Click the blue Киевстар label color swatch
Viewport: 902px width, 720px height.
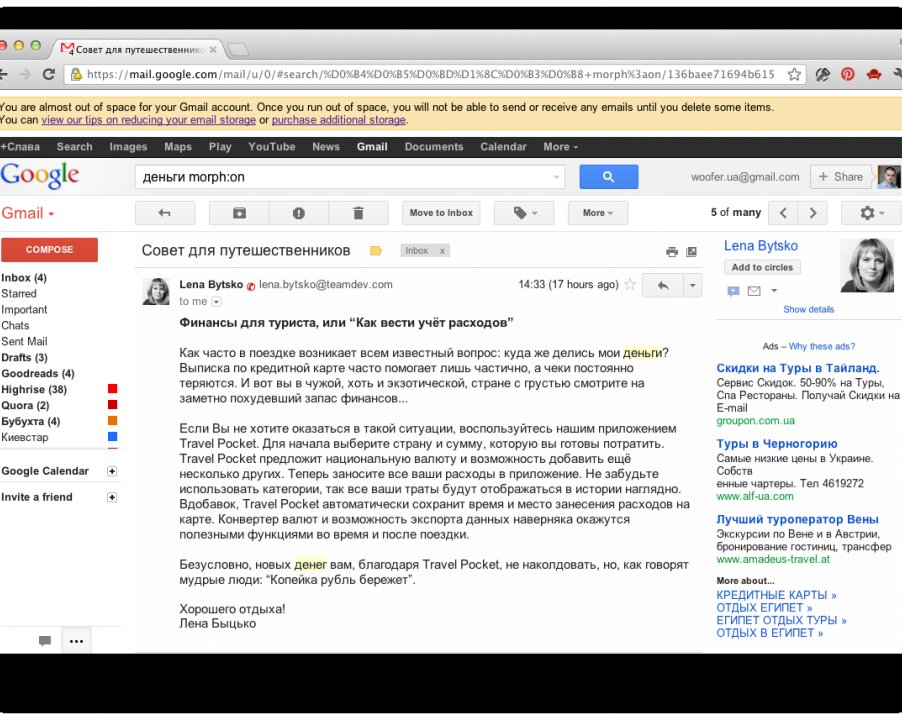click(x=113, y=437)
